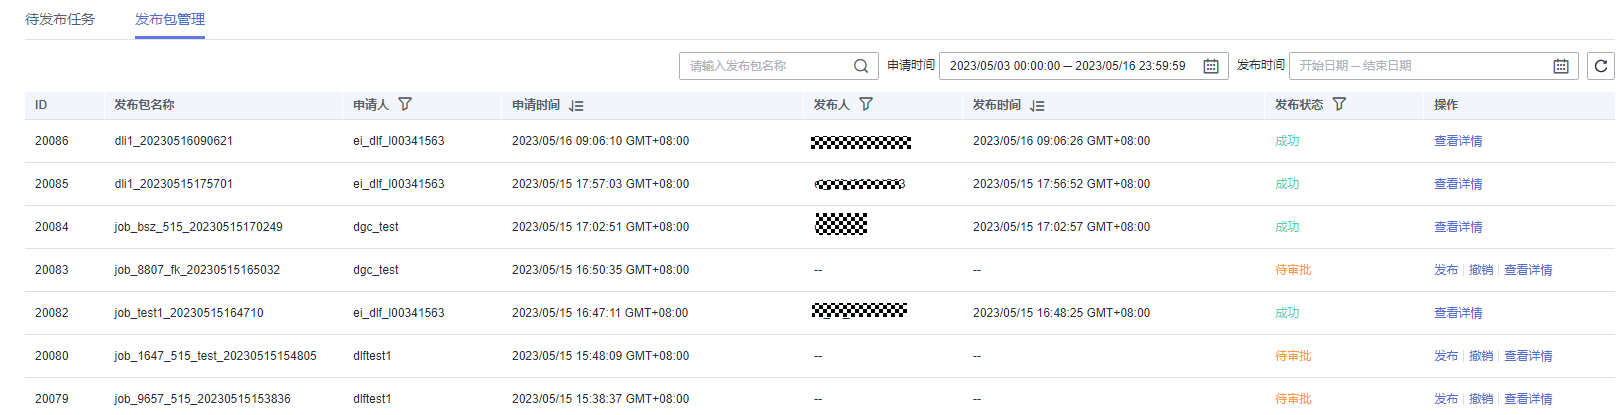Publish package 20079
1617x415 pixels.
point(1445,399)
